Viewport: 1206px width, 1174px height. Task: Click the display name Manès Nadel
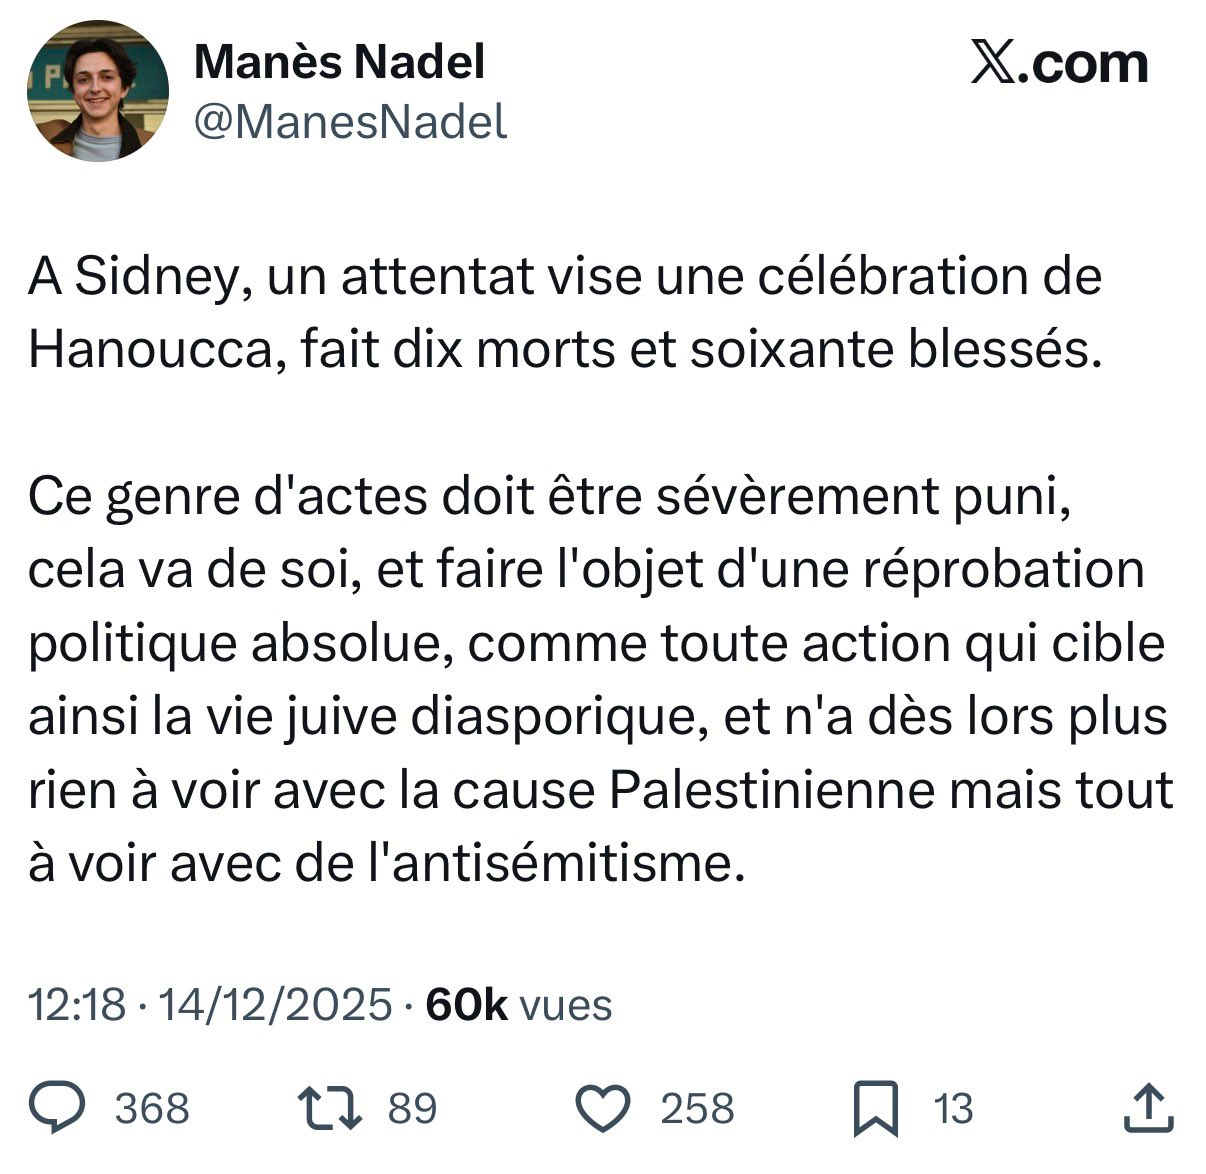pos(339,62)
